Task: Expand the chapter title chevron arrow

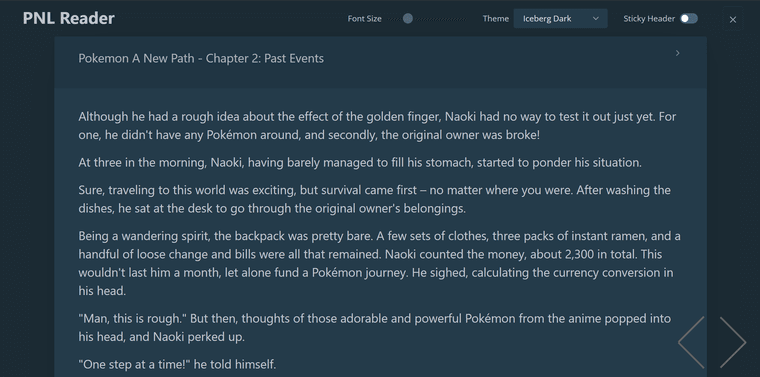Action: 678,53
